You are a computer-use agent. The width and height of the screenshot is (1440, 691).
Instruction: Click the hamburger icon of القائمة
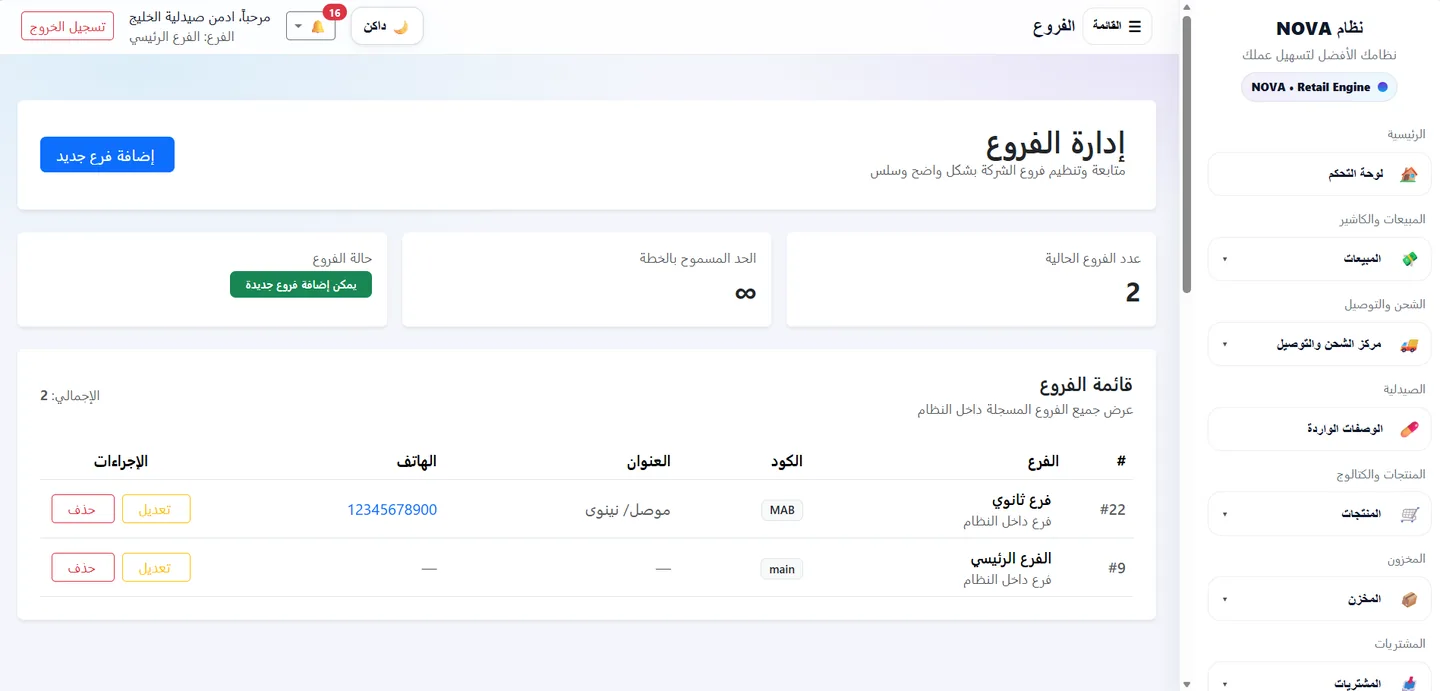[x=1134, y=27]
